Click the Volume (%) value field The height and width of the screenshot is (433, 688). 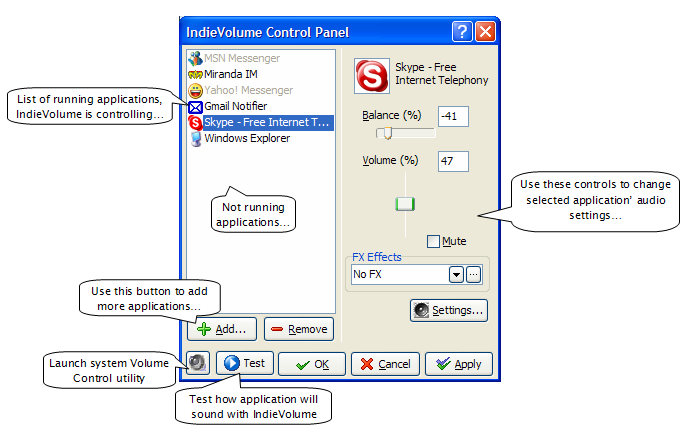point(453,161)
